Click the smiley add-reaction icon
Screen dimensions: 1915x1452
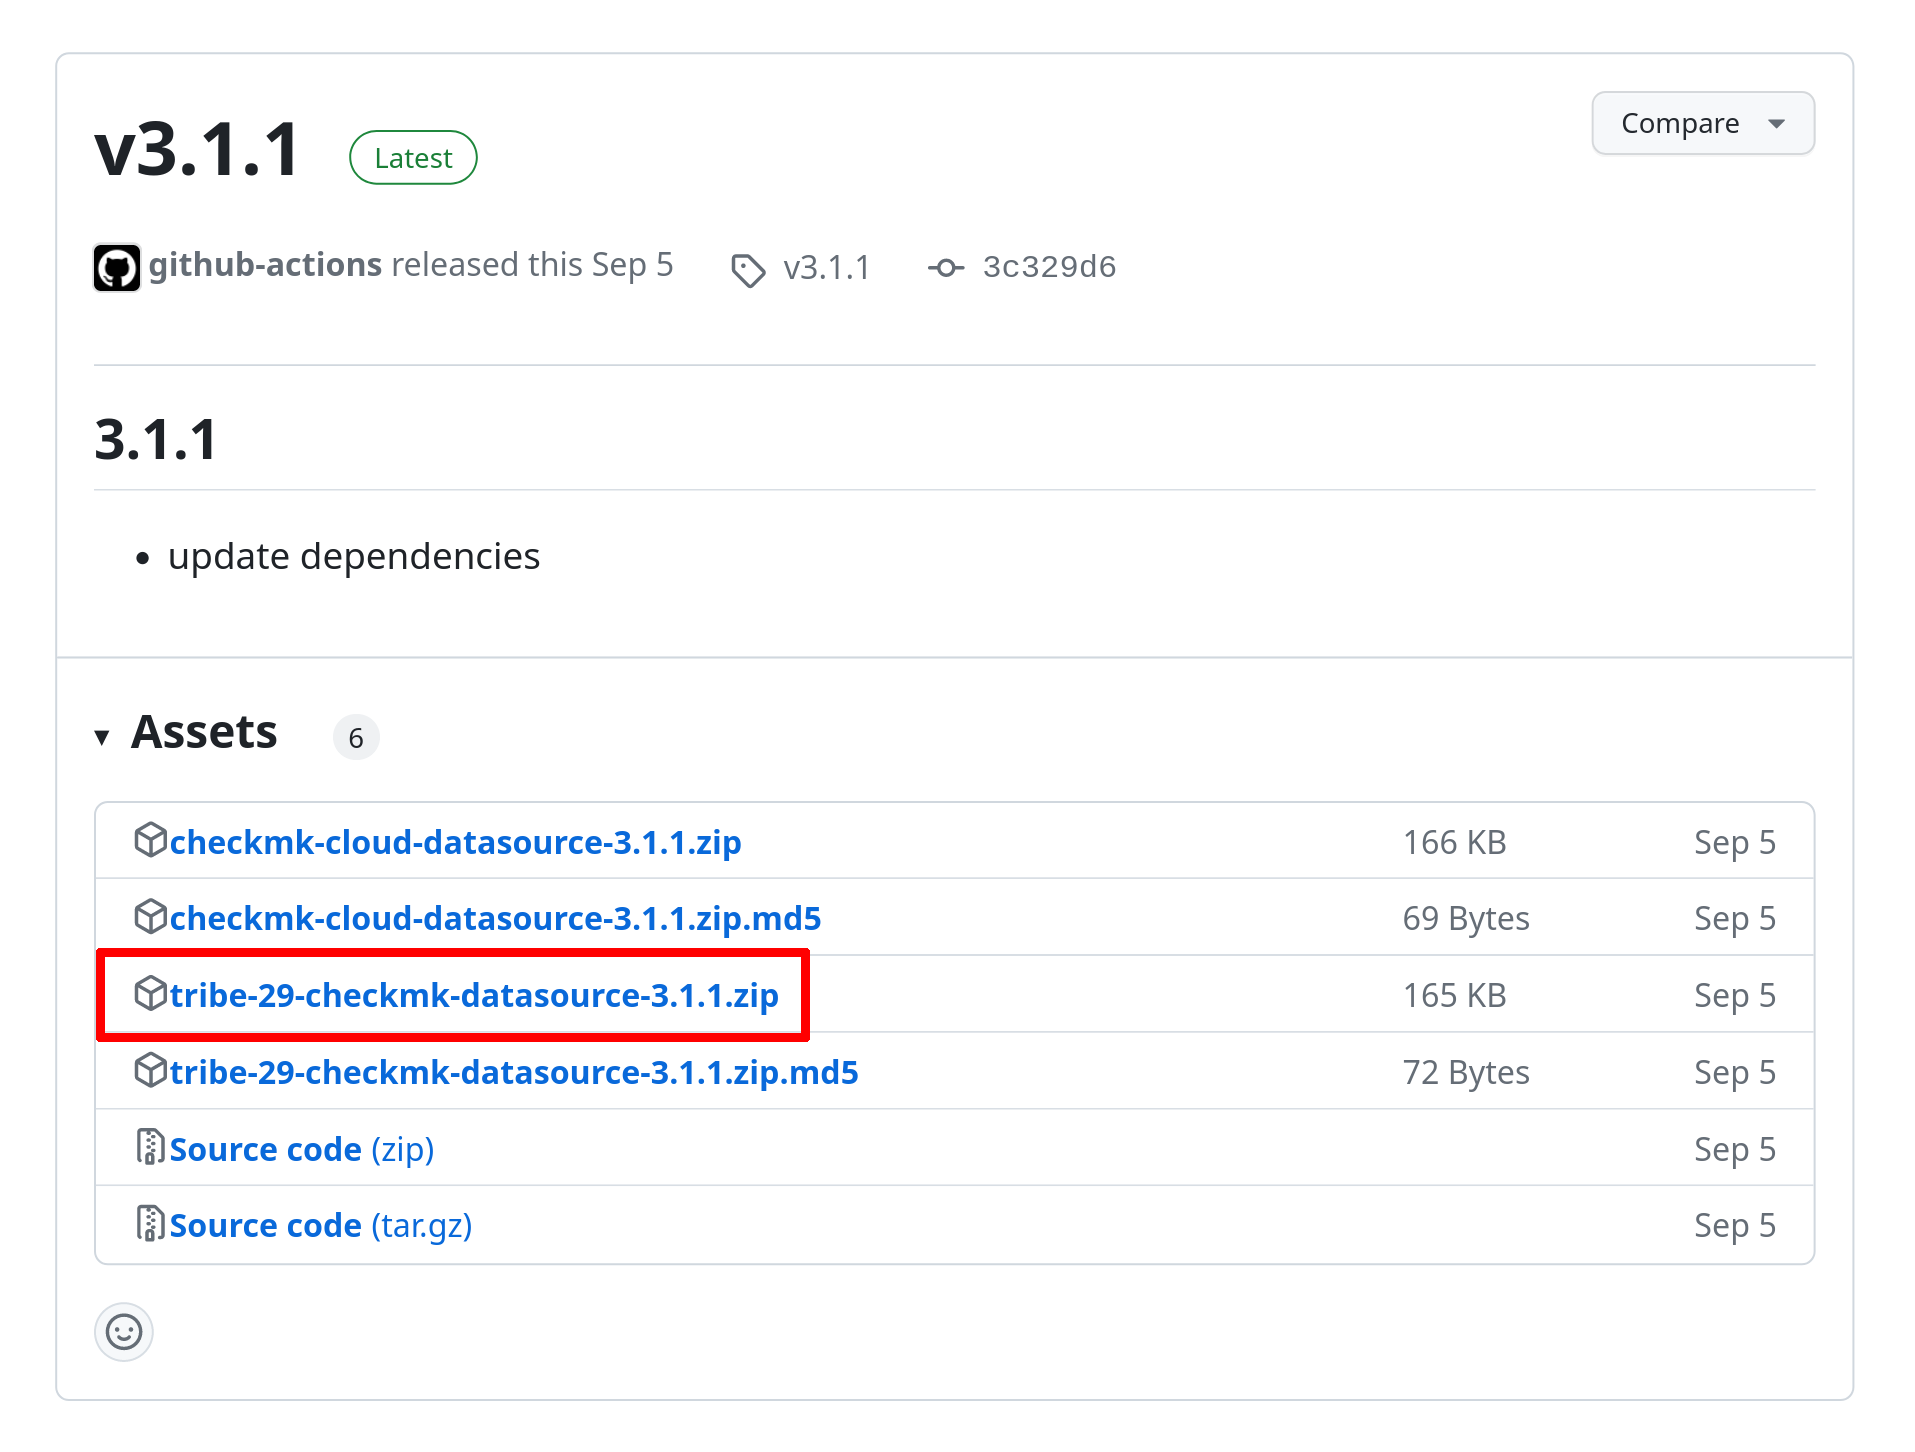[124, 1332]
